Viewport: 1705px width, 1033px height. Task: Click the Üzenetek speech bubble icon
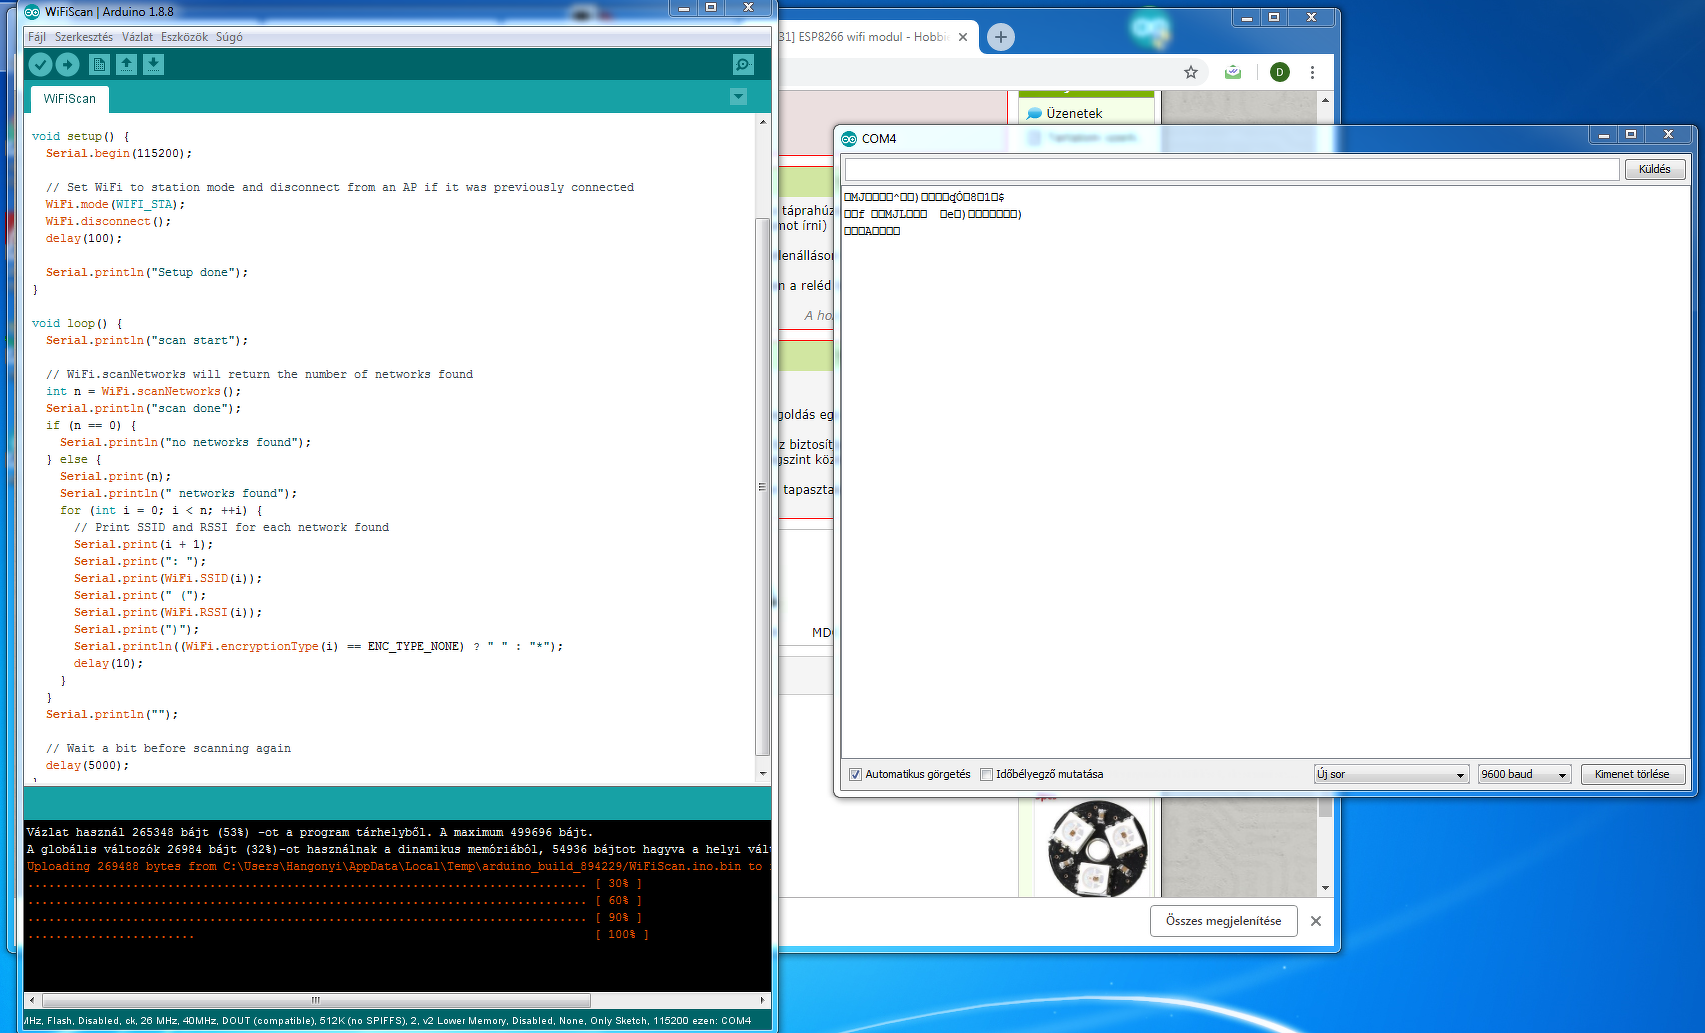1034,114
